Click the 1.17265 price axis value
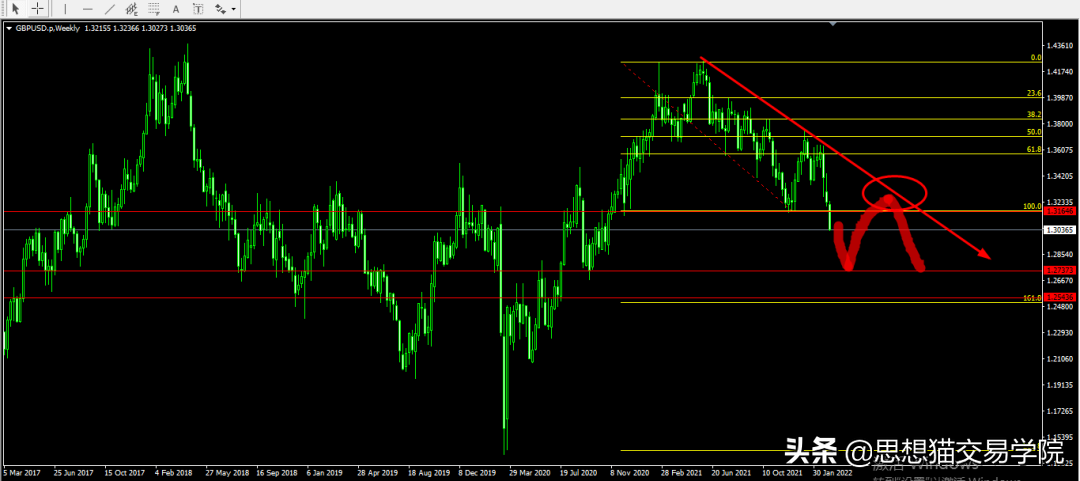The image size is (1080, 481). pyautogui.click(x=1060, y=411)
